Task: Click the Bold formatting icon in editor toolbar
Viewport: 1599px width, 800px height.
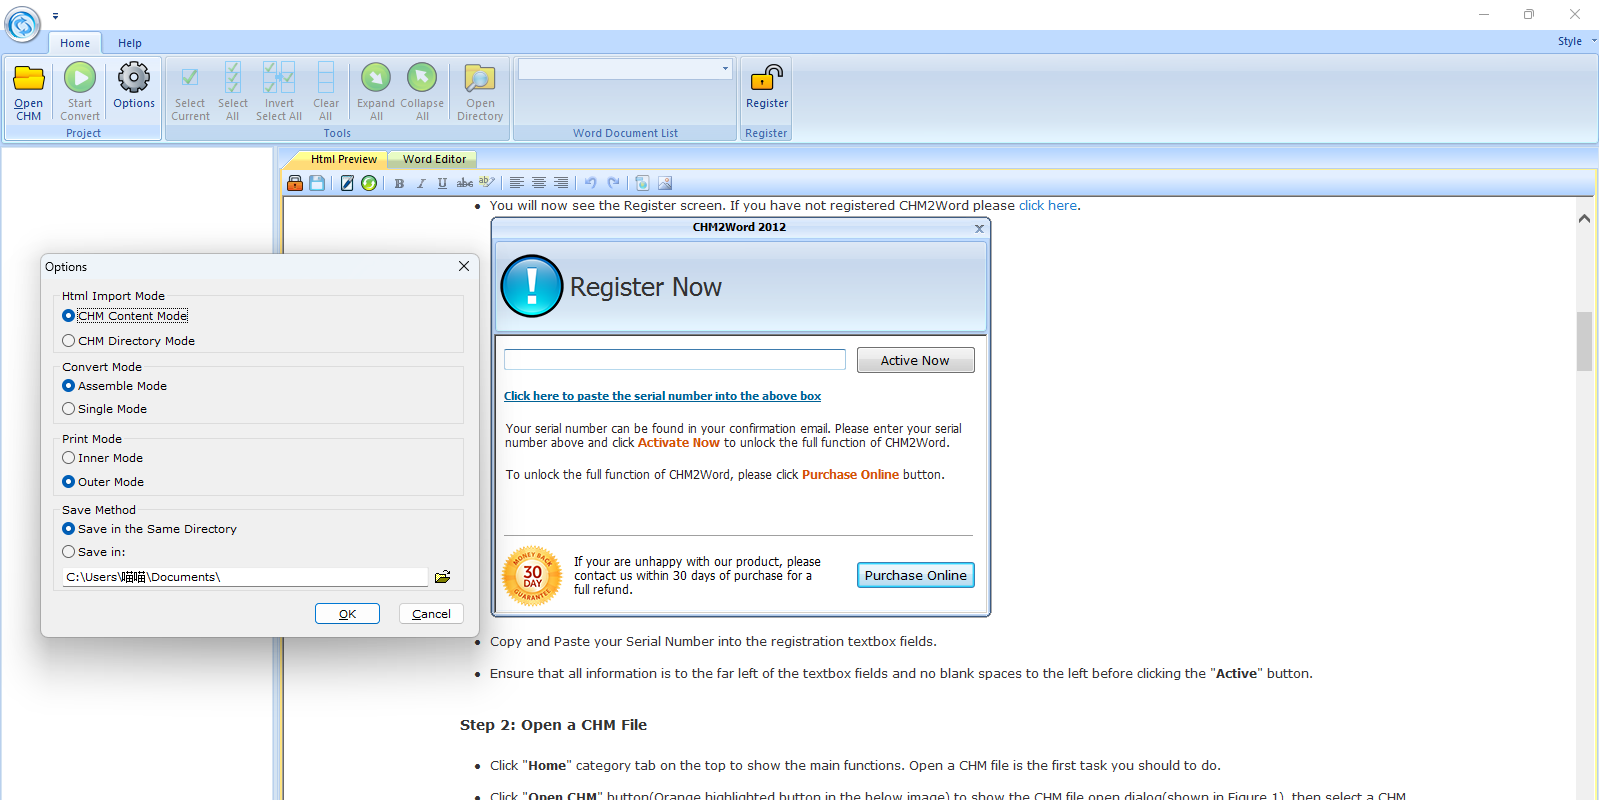Action: tap(399, 183)
